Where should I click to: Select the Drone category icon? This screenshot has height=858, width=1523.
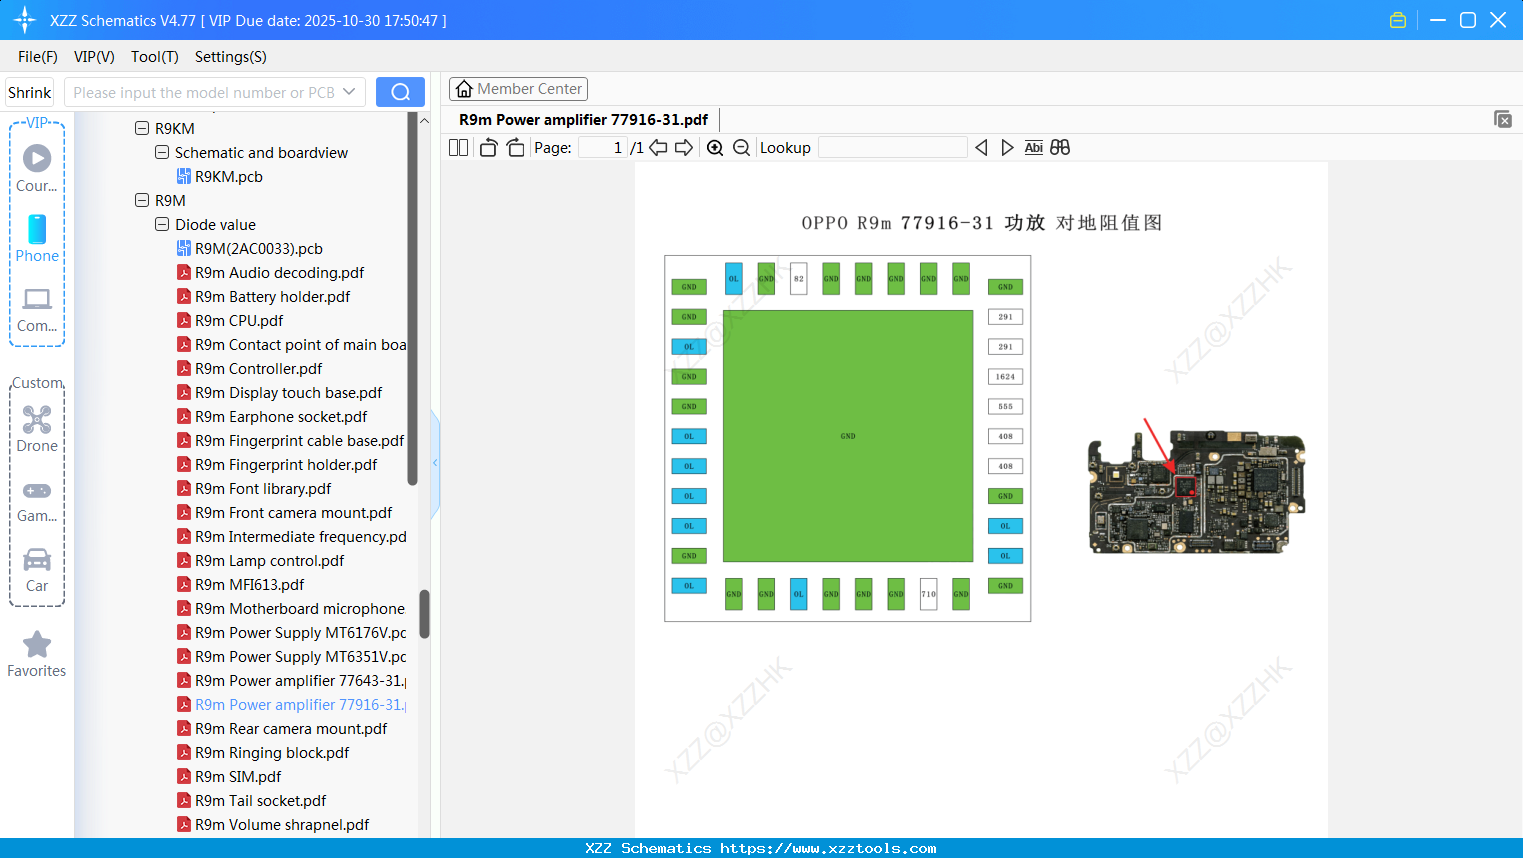tap(37, 429)
